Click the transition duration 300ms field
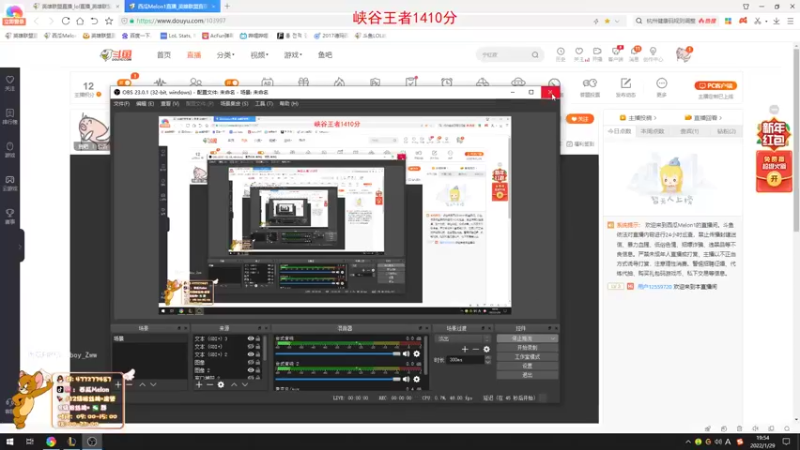Viewport: 800px width, 450px height. point(466,360)
